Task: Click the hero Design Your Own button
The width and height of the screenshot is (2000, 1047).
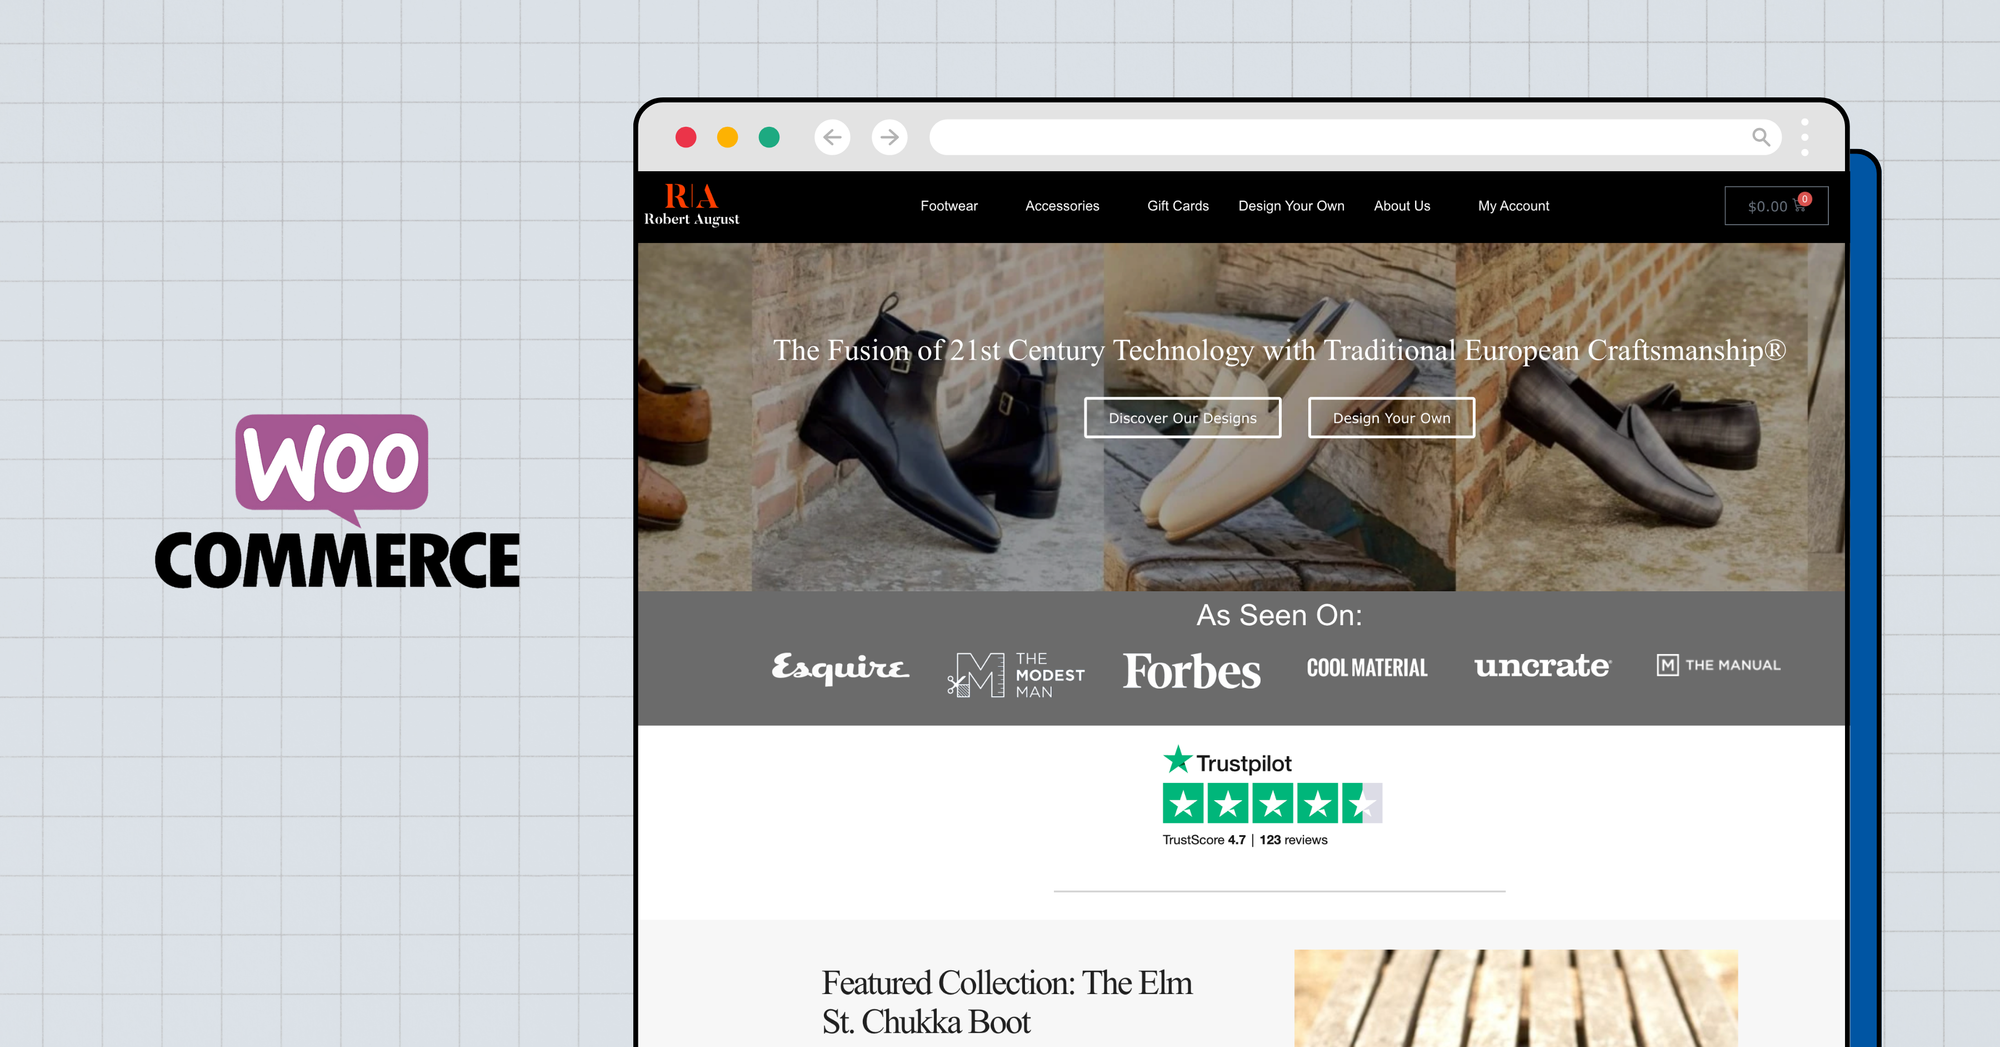Action: click(x=1391, y=418)
